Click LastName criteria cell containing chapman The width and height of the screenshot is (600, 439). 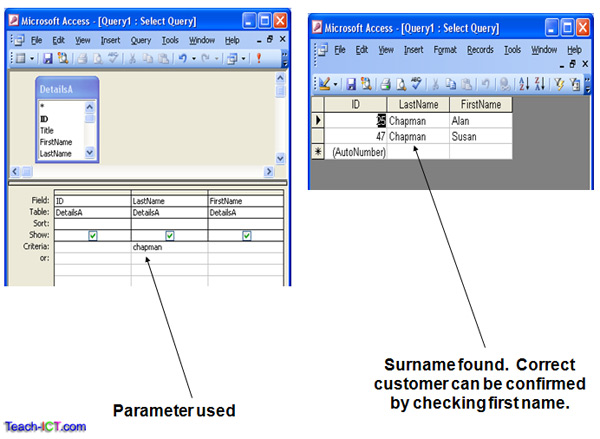(x=169, y=246)
